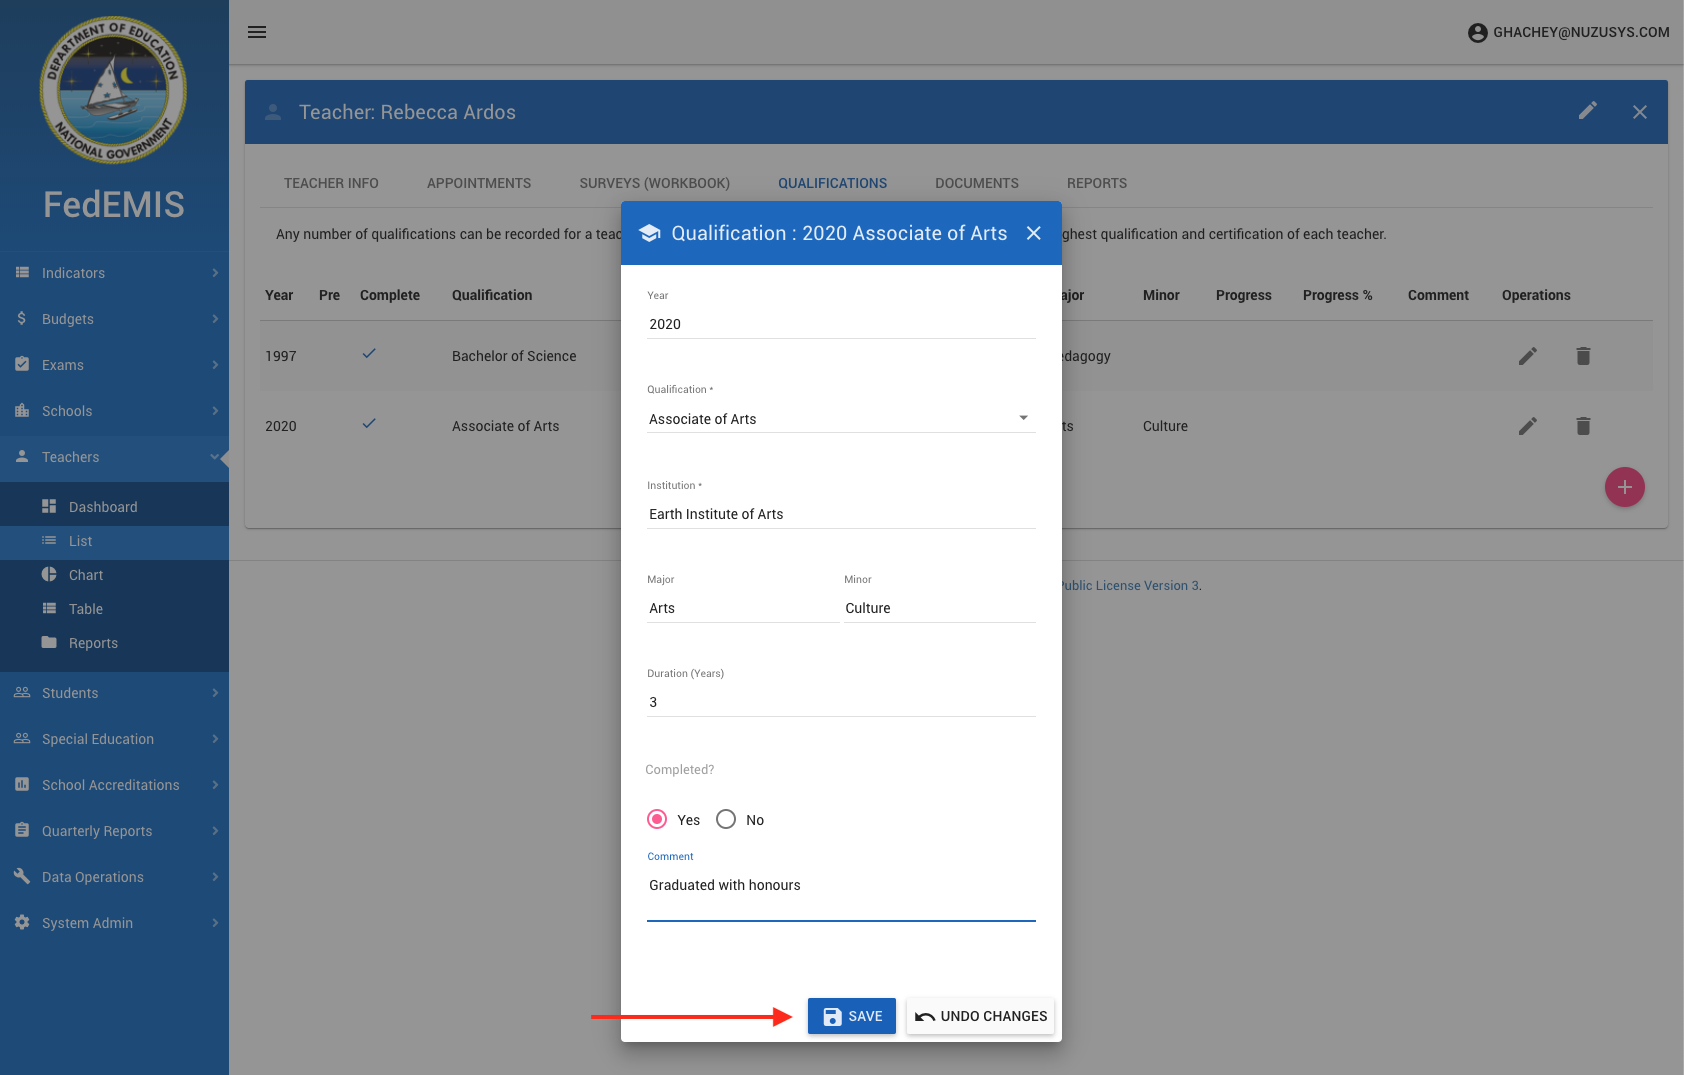
Task: Open the Teacher Info tab
Action: pos(331,183)
